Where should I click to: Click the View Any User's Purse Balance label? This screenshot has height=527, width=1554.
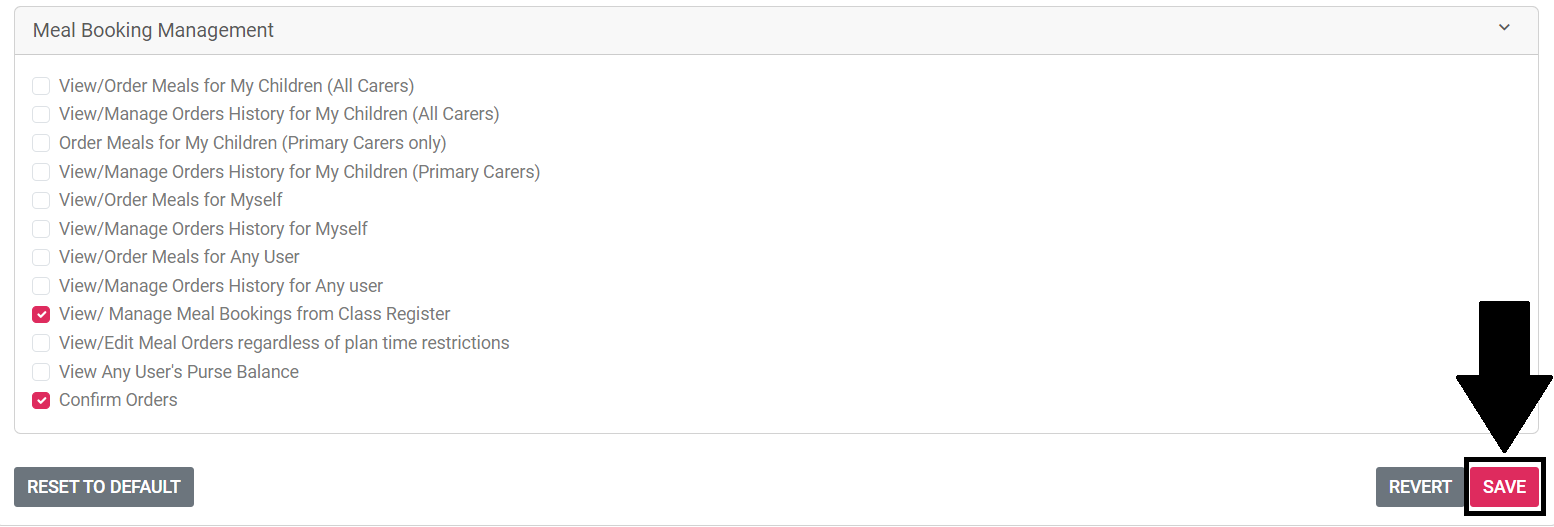pyautogui.click(x=179, y=372)
